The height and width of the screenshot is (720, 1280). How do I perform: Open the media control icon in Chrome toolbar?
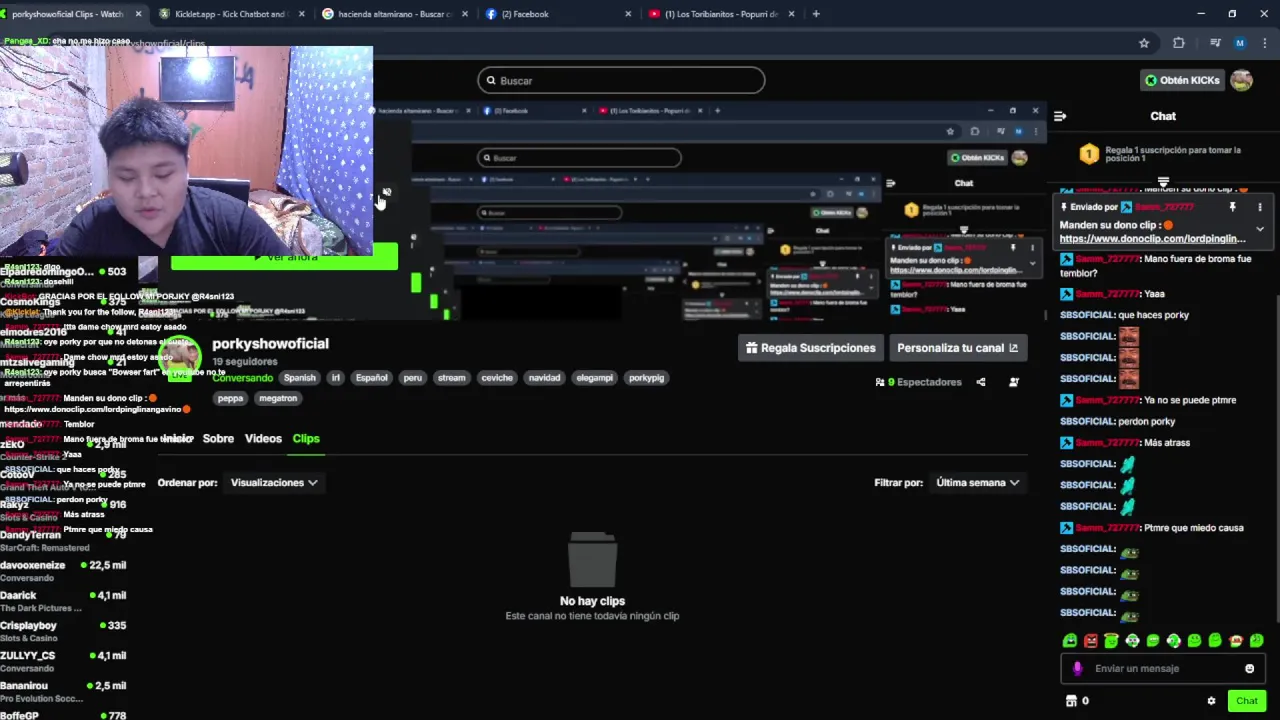point(1215,43)
